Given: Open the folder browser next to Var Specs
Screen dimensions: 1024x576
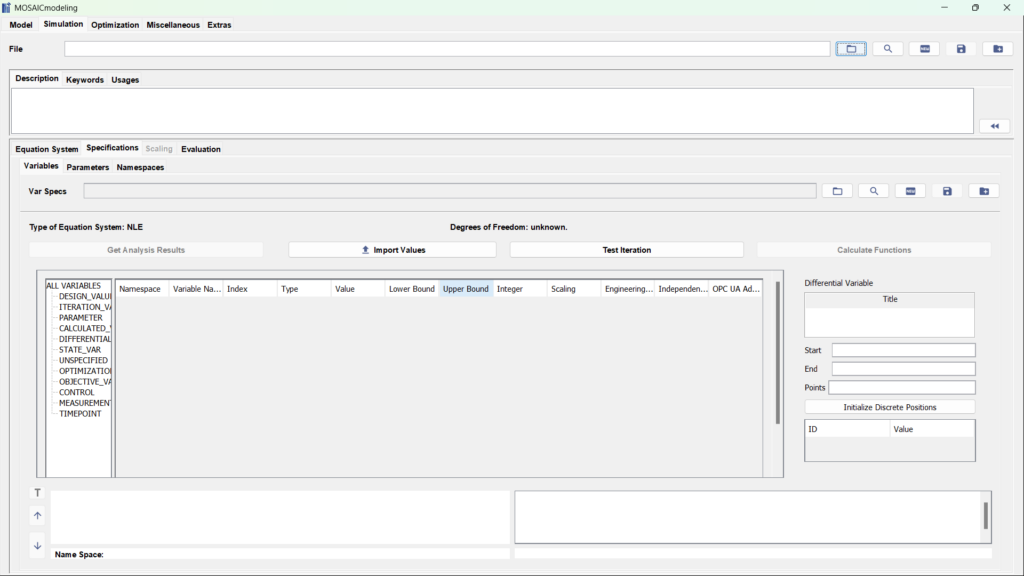Looking at the screenshot, I should (x=838, y=190).
